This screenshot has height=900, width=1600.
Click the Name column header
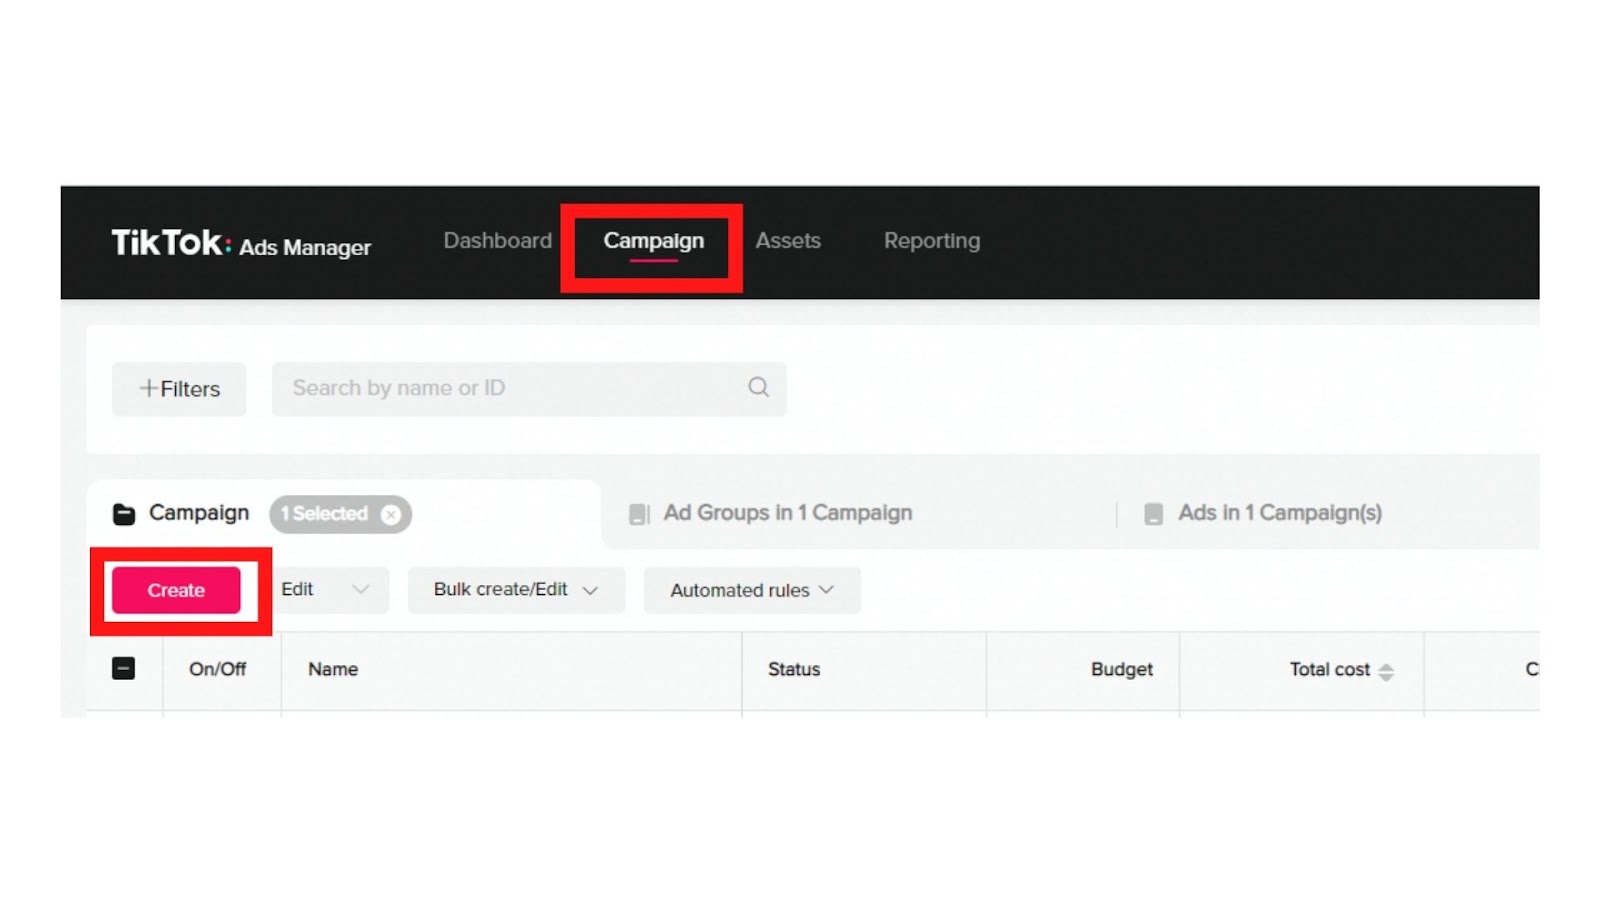coord(333,669)
